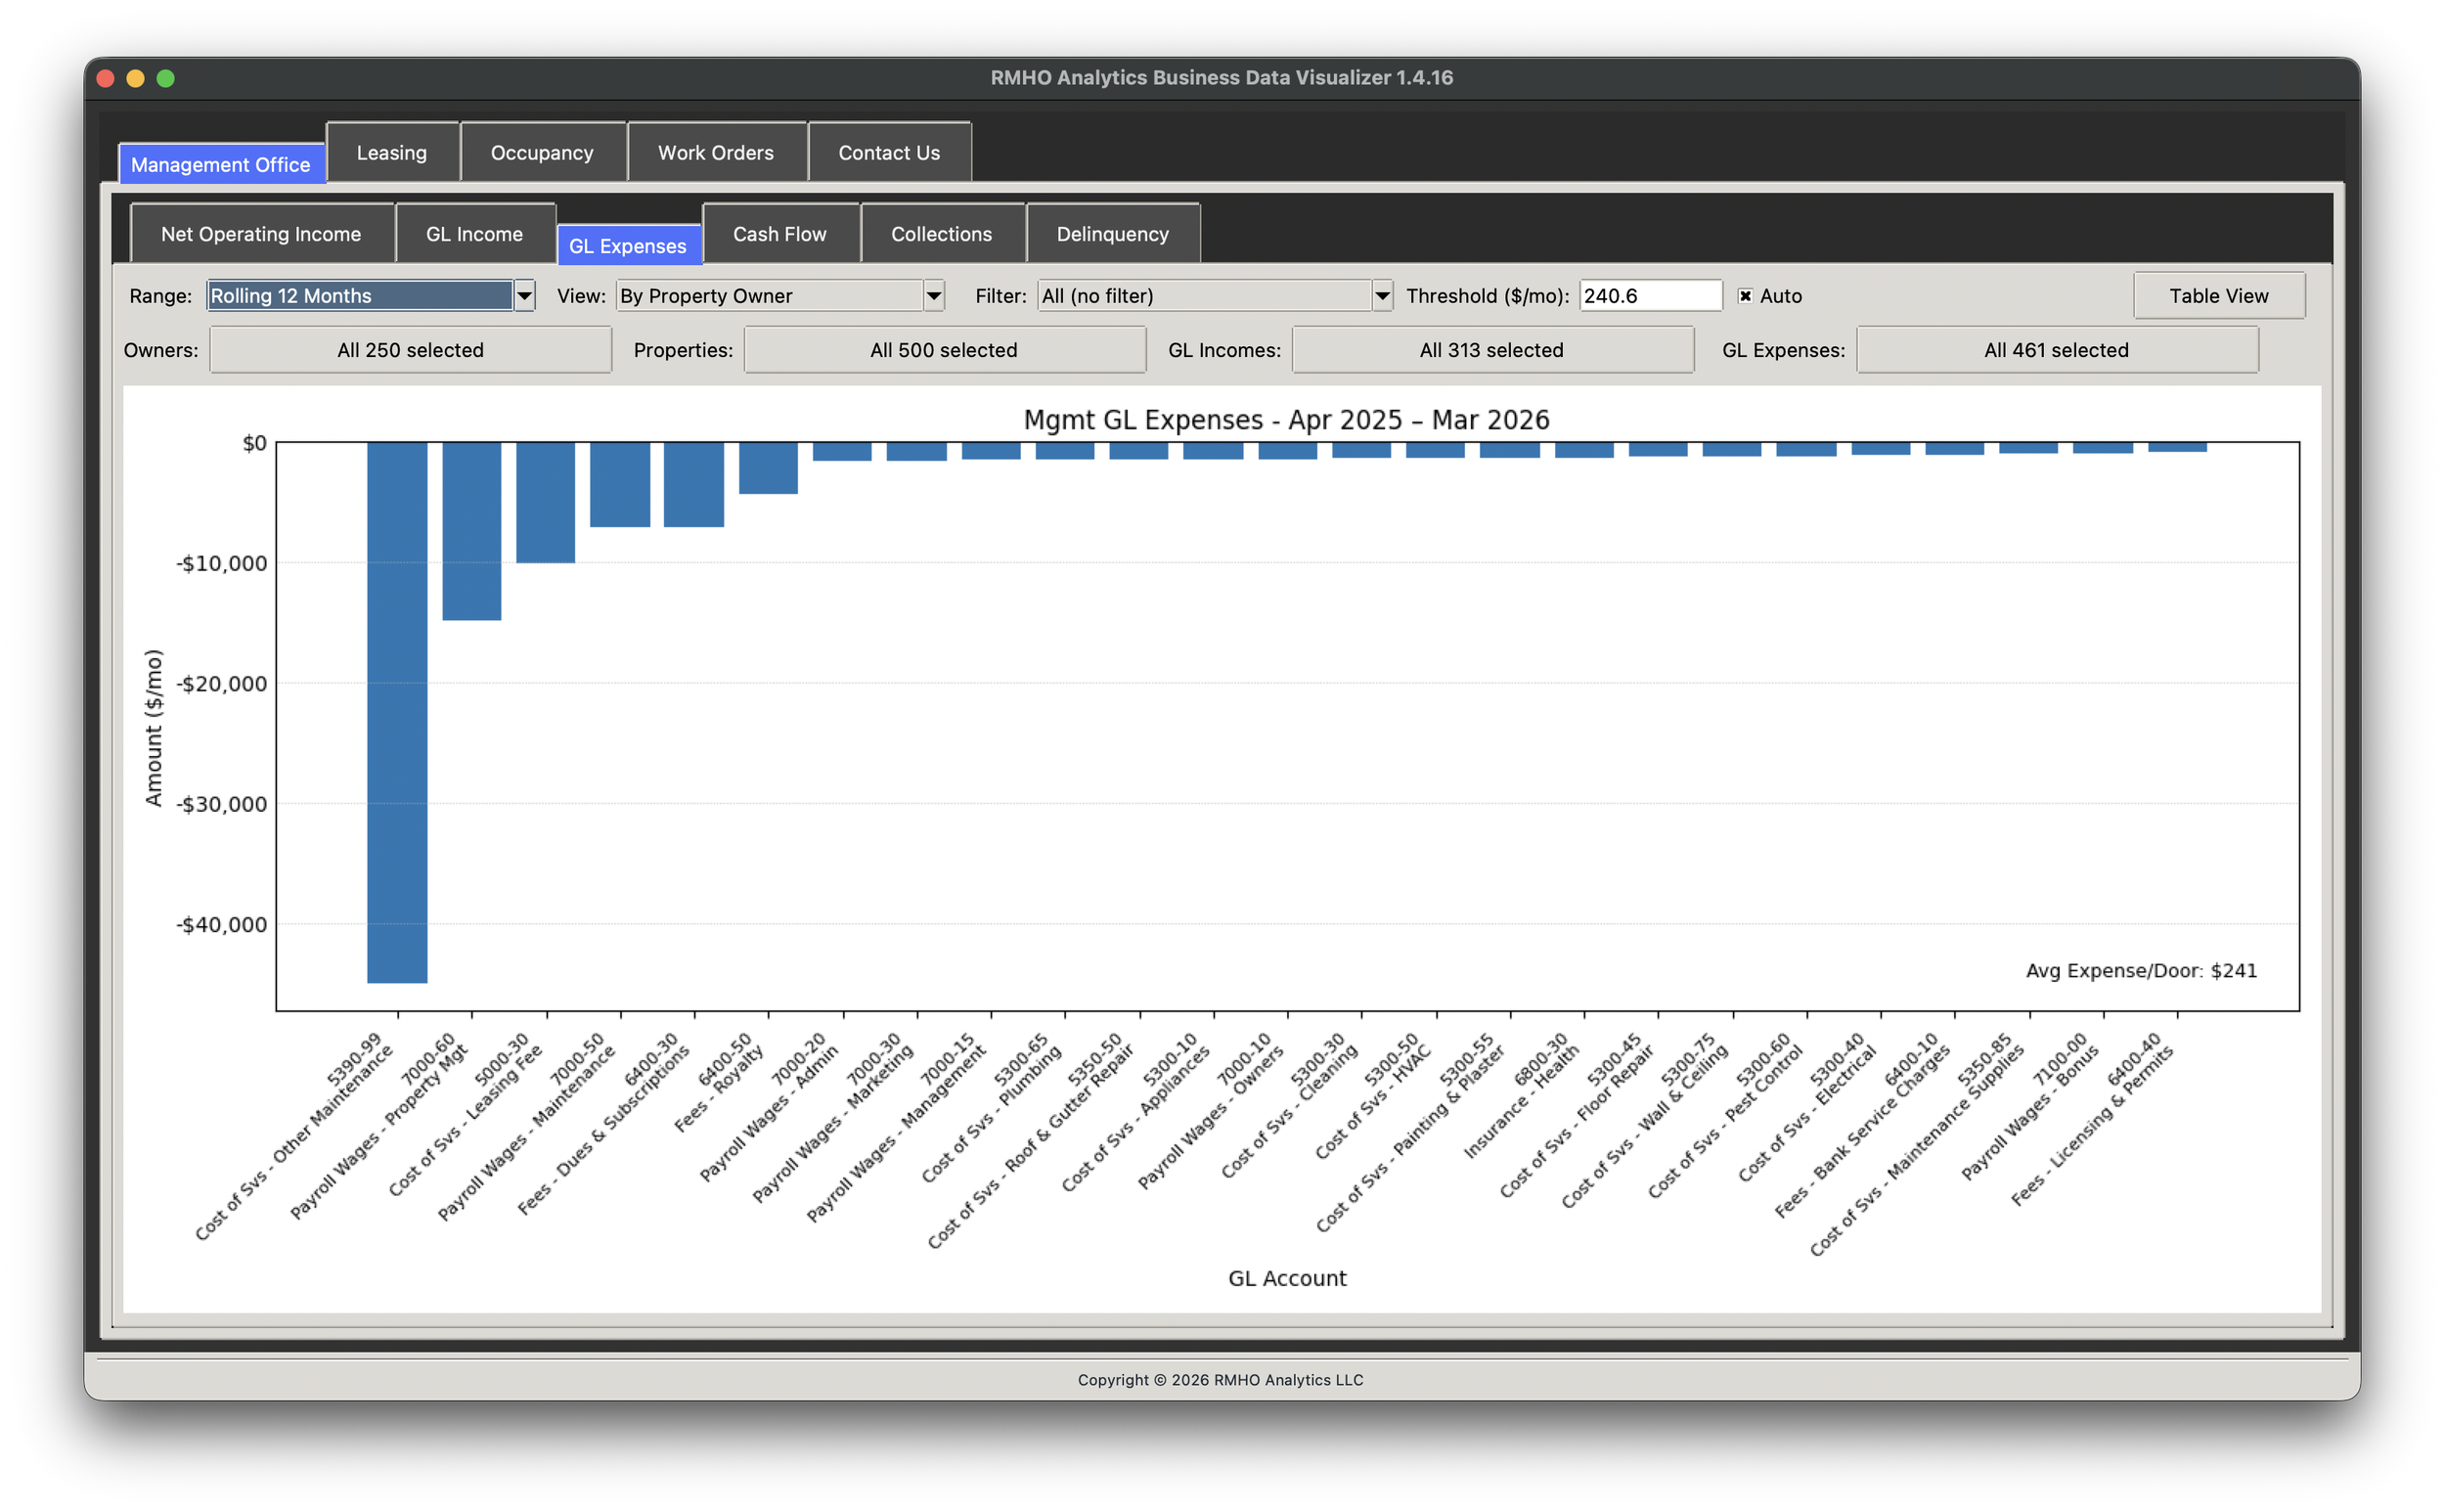Toggle the Auto threshold checkbox

[x=1745, y=296]
